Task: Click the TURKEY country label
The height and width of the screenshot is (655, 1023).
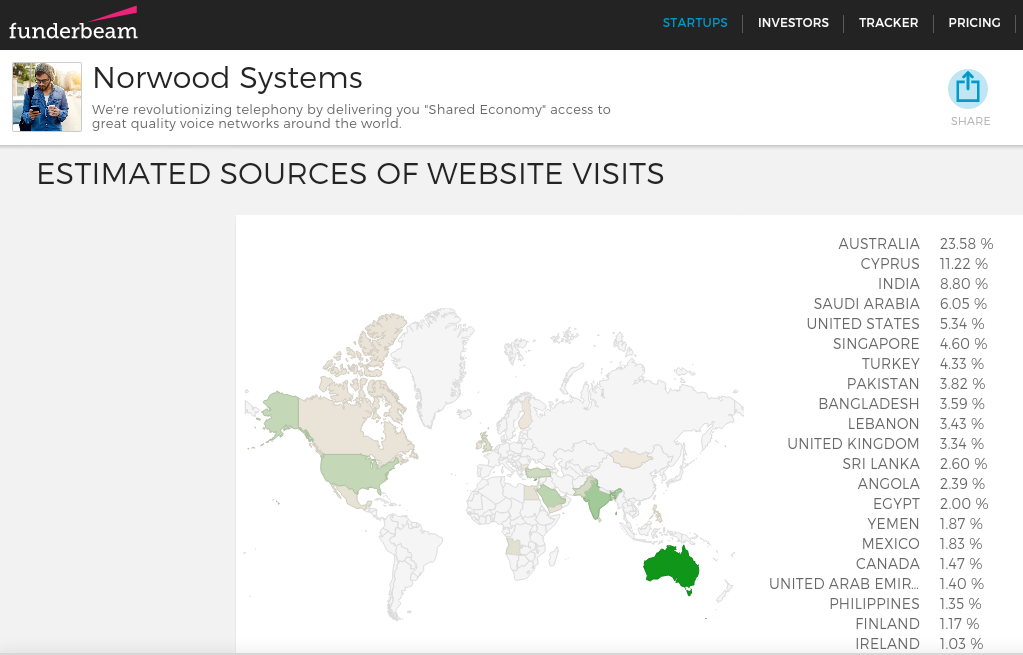Action: [x=891, y=364]
